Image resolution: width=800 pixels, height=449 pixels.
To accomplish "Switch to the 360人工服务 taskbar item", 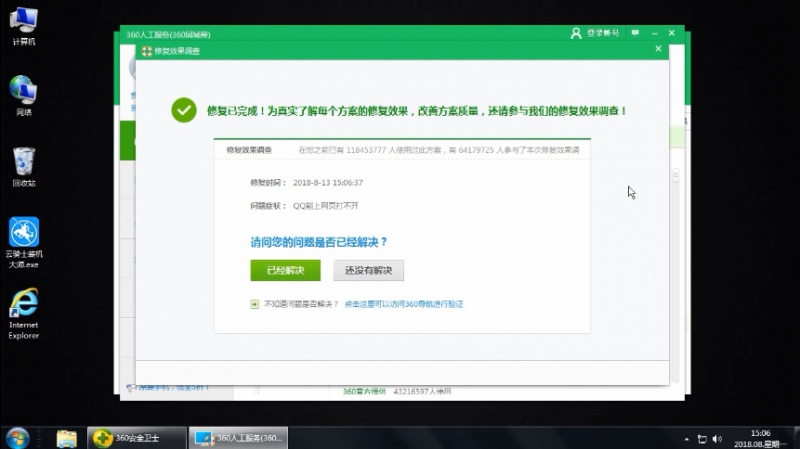I will pyautogui.click(x=238, y=438).
